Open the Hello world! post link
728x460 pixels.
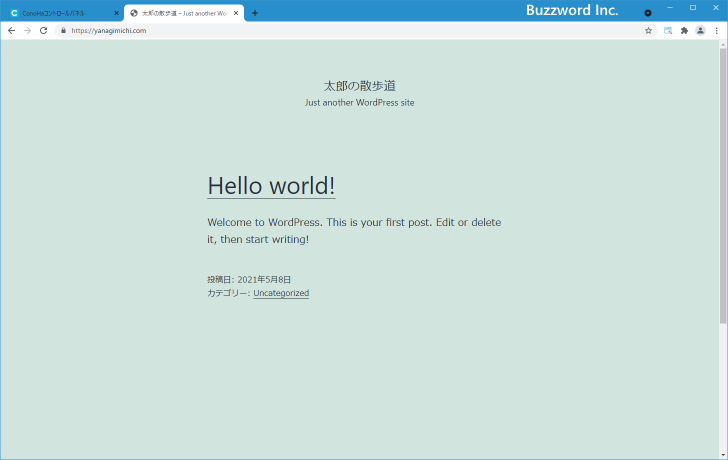pyautogui.click(x=271, y=186)
